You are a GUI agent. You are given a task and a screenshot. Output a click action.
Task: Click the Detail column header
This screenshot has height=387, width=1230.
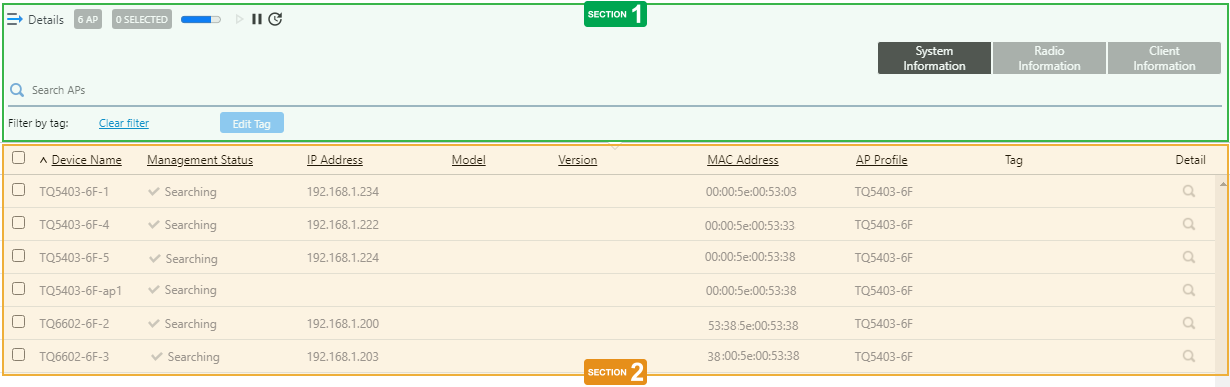pyautogui.click(x=1190, y=160)
